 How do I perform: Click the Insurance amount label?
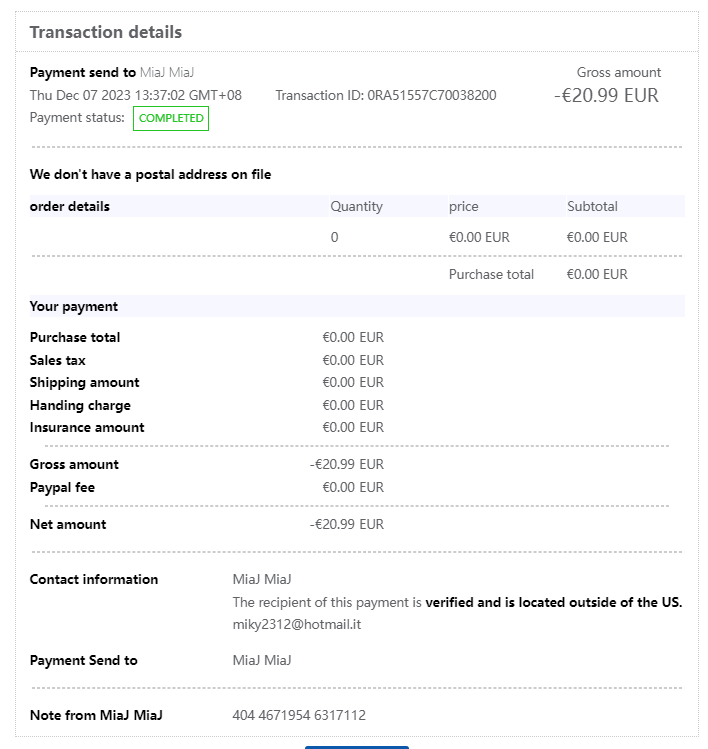coord(87,427)
